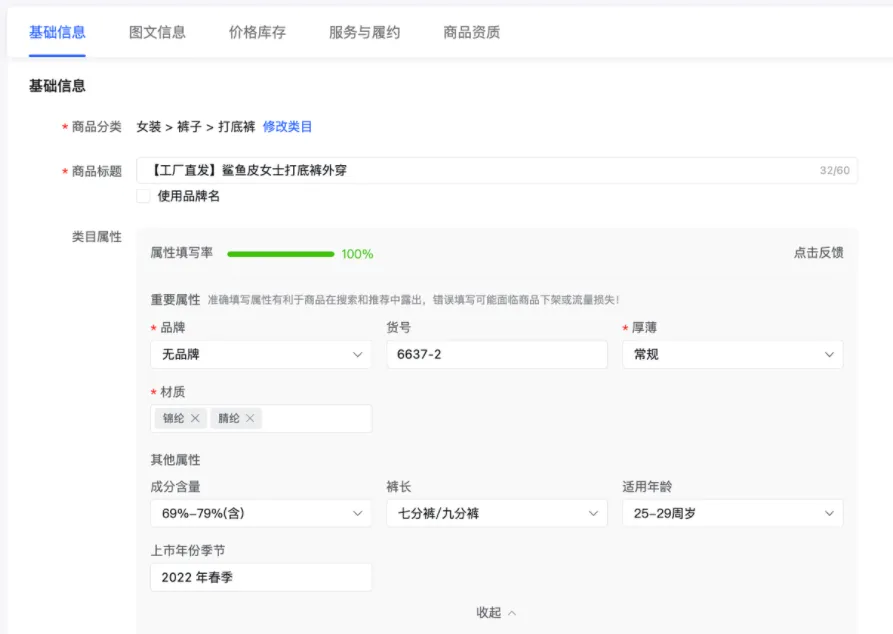Open the 裤长 dropdown showing 七分裤/九分裤
The image size is (893, 634).
pyautogui.click(x=496, y=512)
